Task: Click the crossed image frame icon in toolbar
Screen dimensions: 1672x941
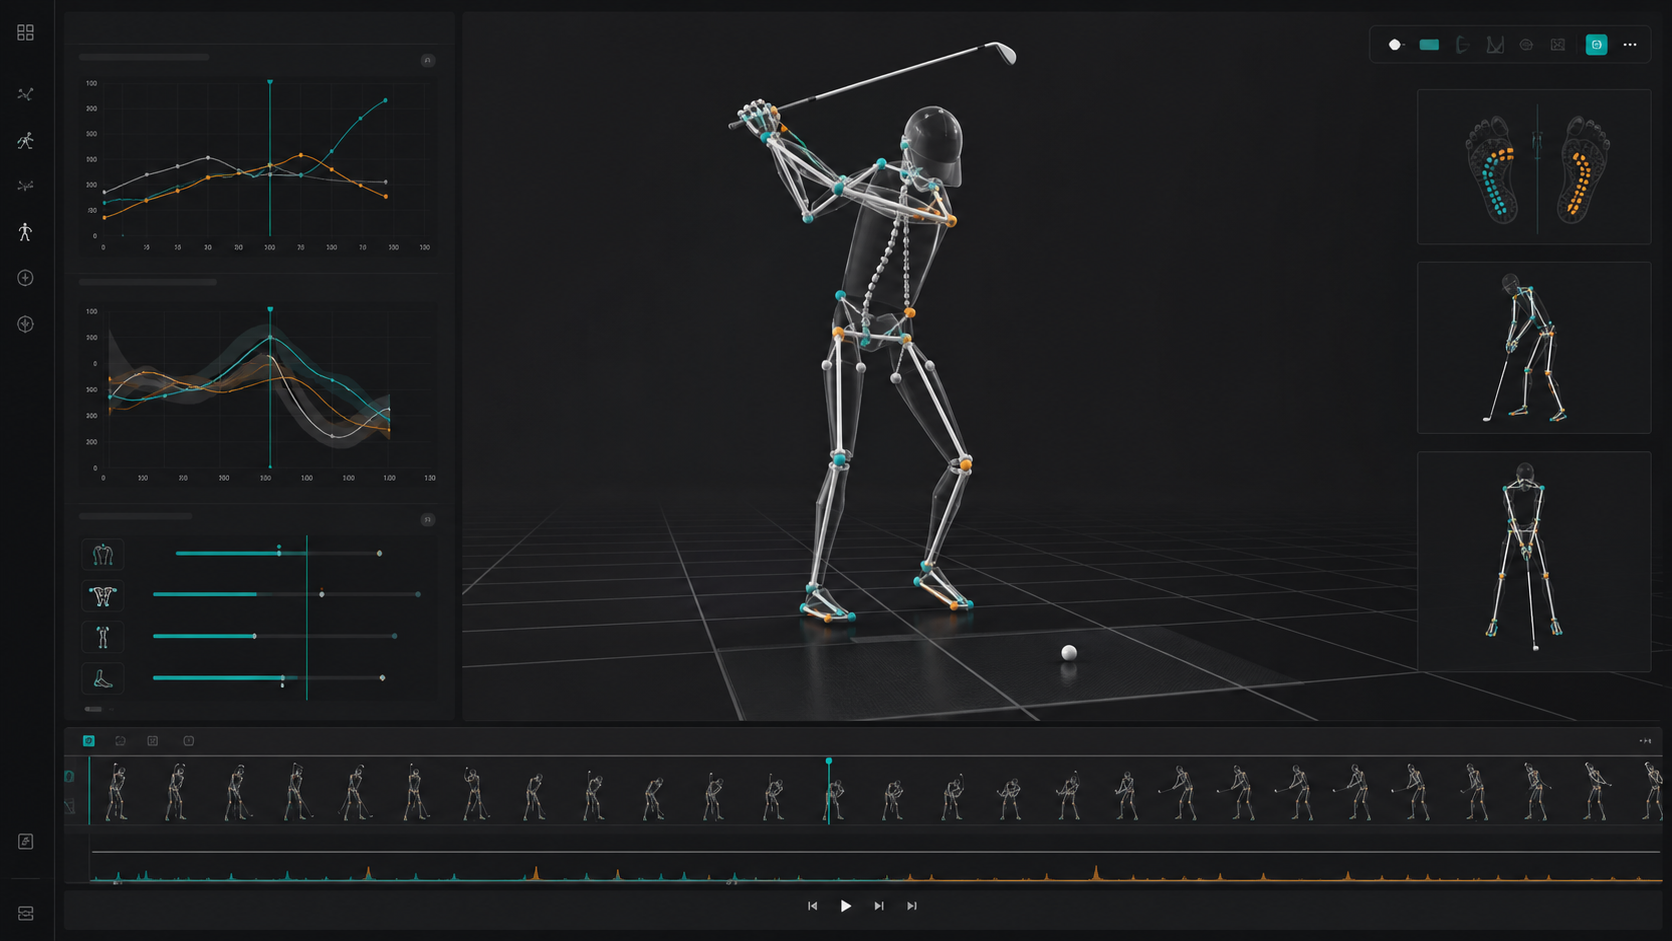Action: [1558, 45]
